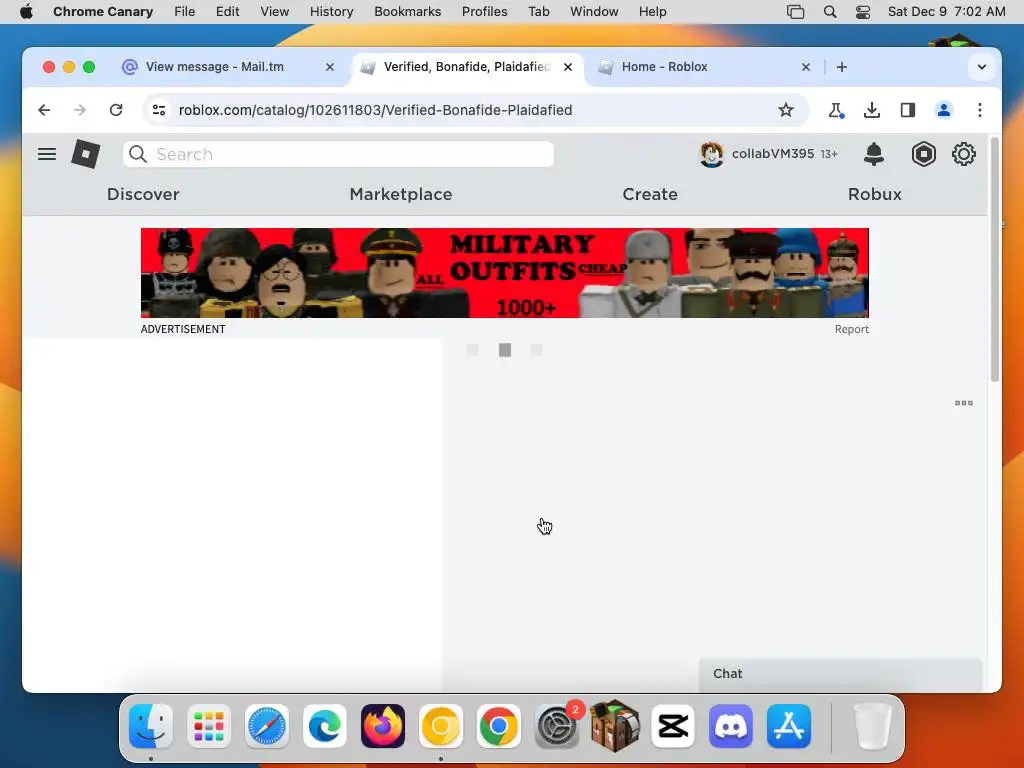Open App Store from the Dock
The width and height of the screenshot is (1024, 768).
point(789,726)
